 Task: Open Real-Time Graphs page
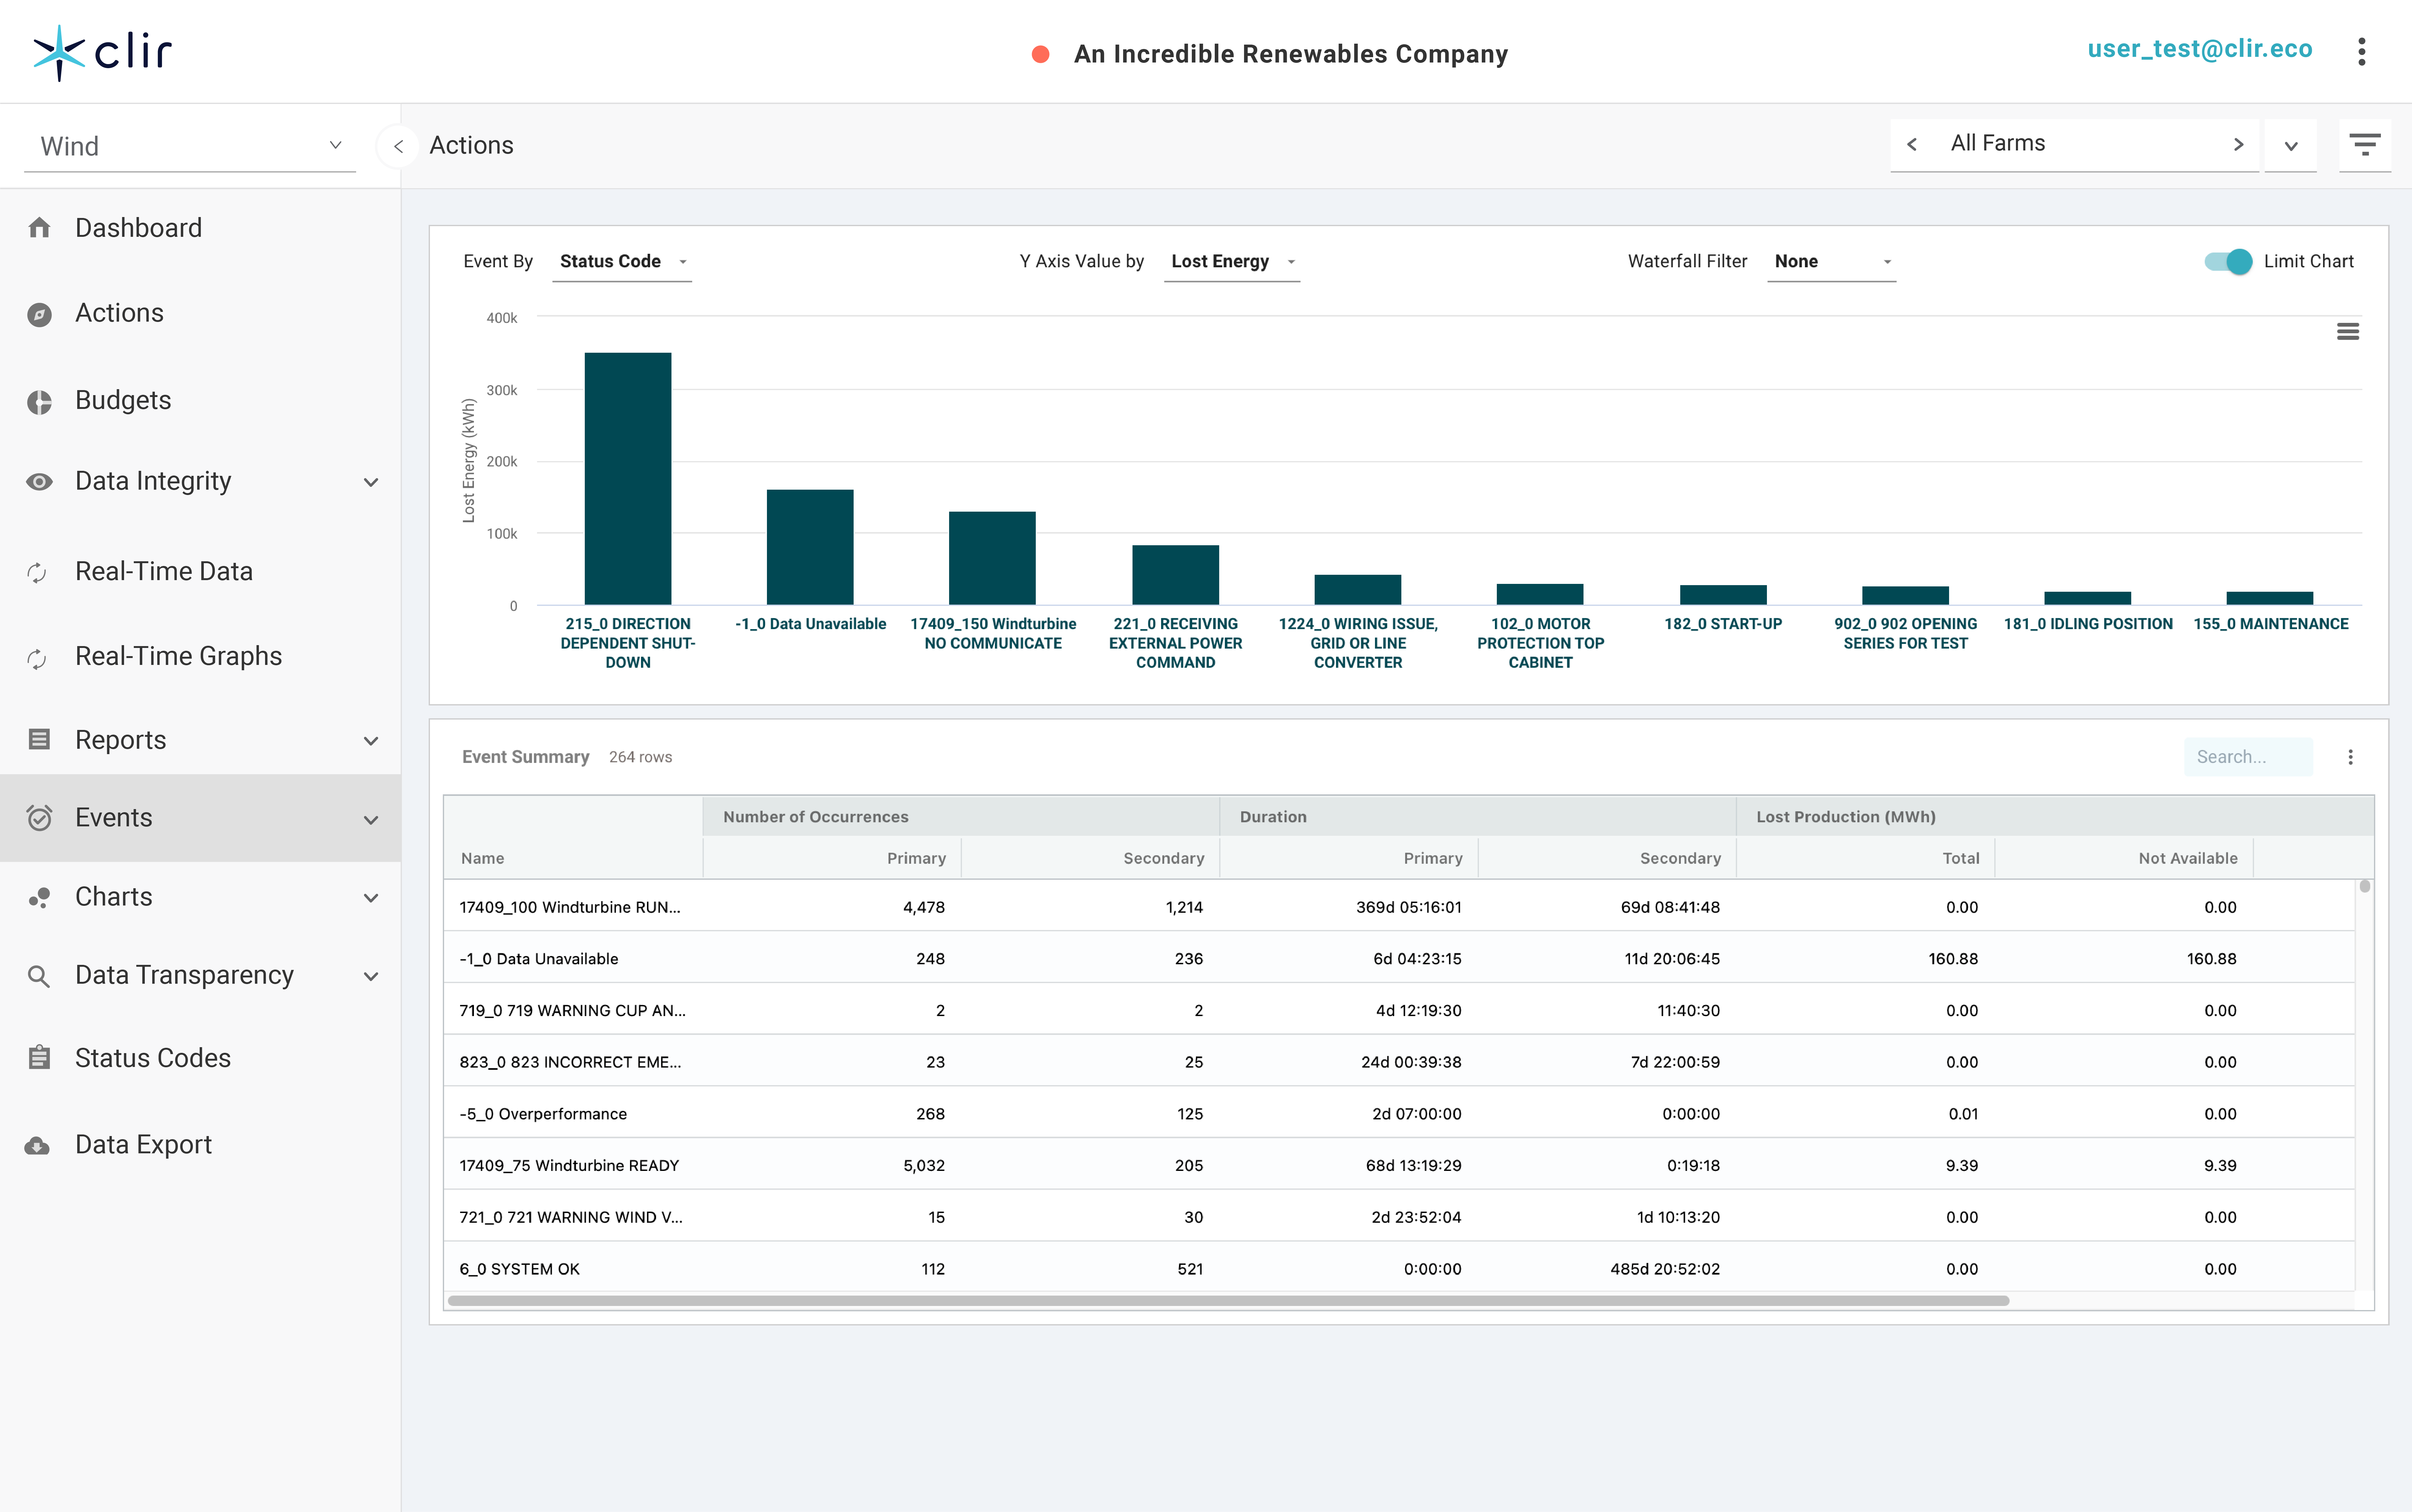[x=179, y=656]
